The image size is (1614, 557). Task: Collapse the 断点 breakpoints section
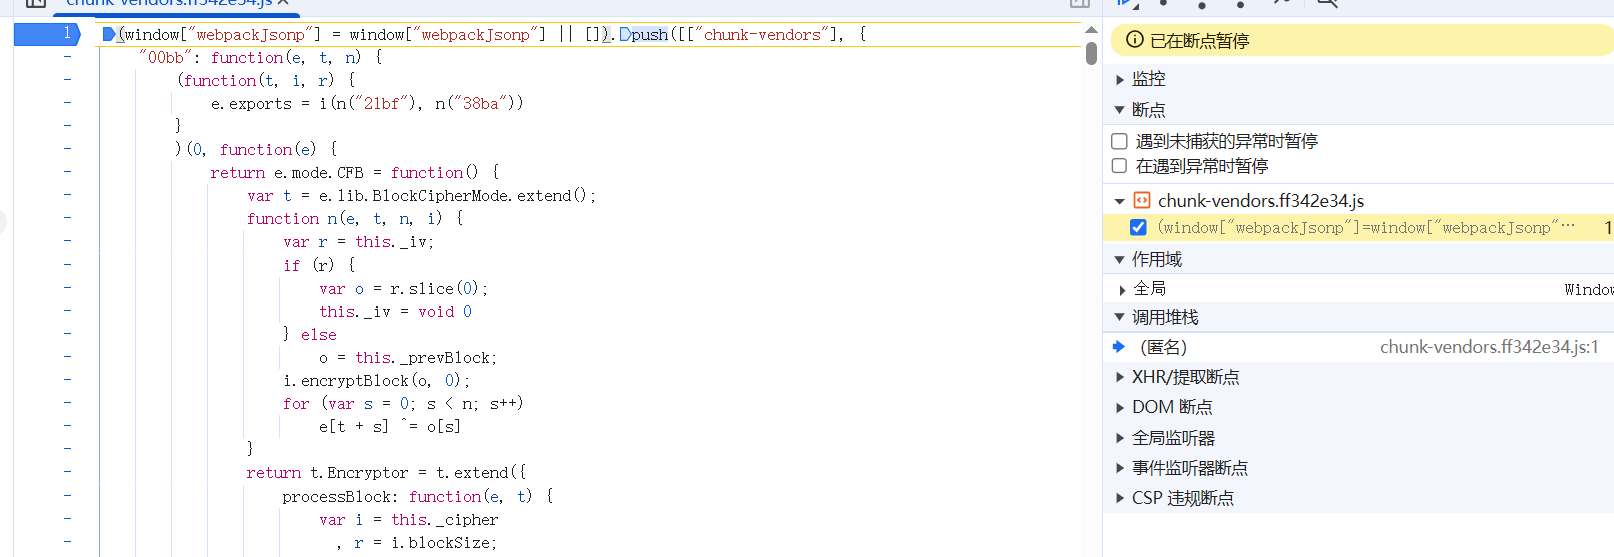click(x=1149, y=110)
